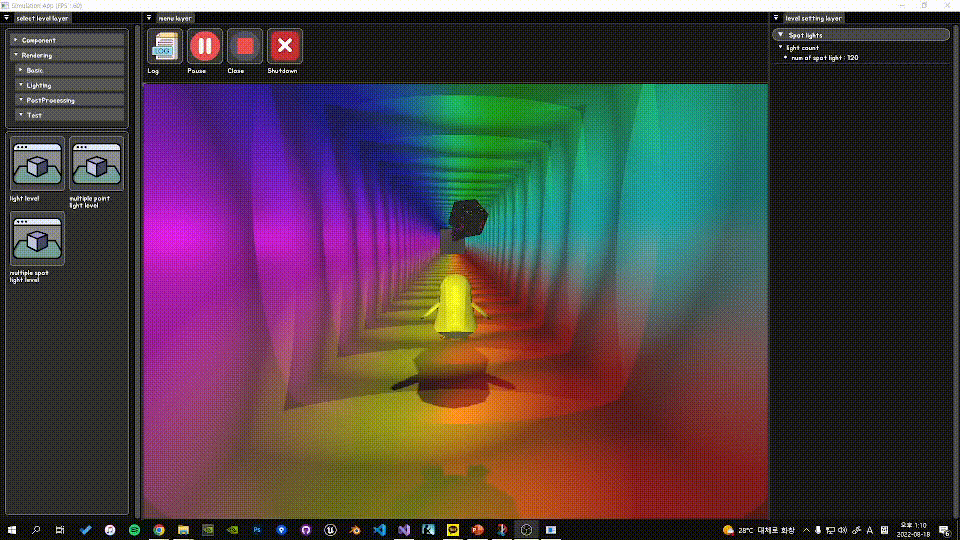This screenshot has height=540, width=960.
Task: Open Visual Studio from the taskbar
Action: tap(403, 530)
